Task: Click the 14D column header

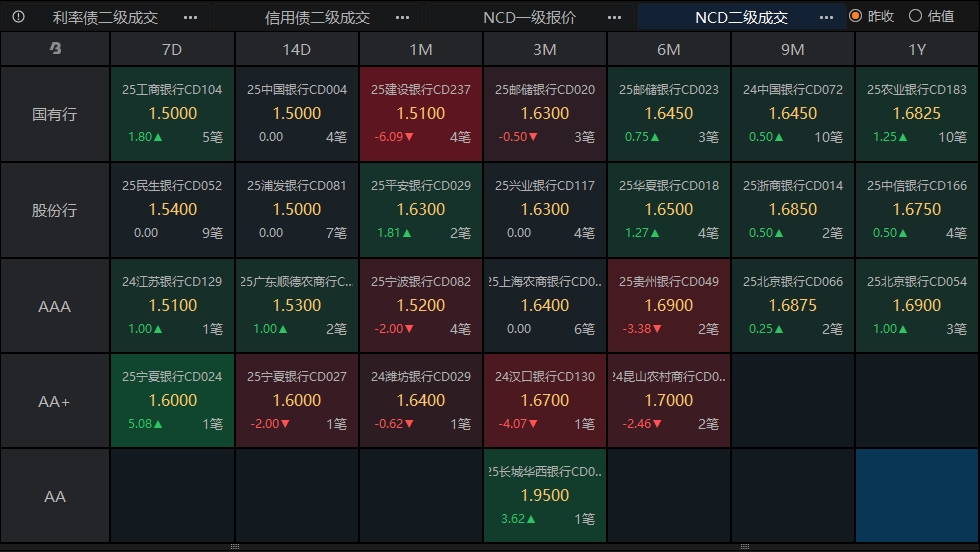Action: [x=296, y=49]
